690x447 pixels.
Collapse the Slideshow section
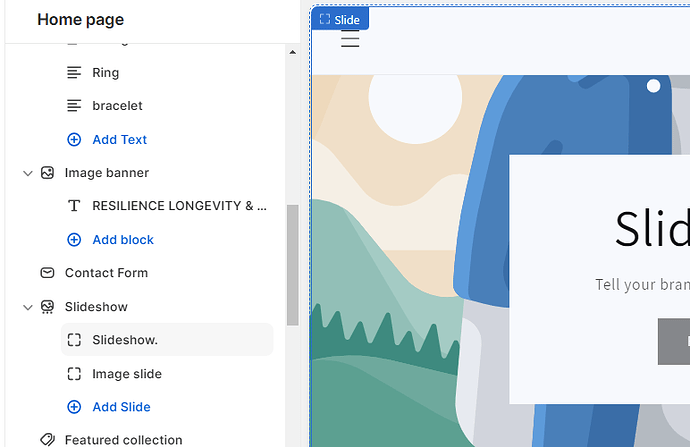pos(28,307)
